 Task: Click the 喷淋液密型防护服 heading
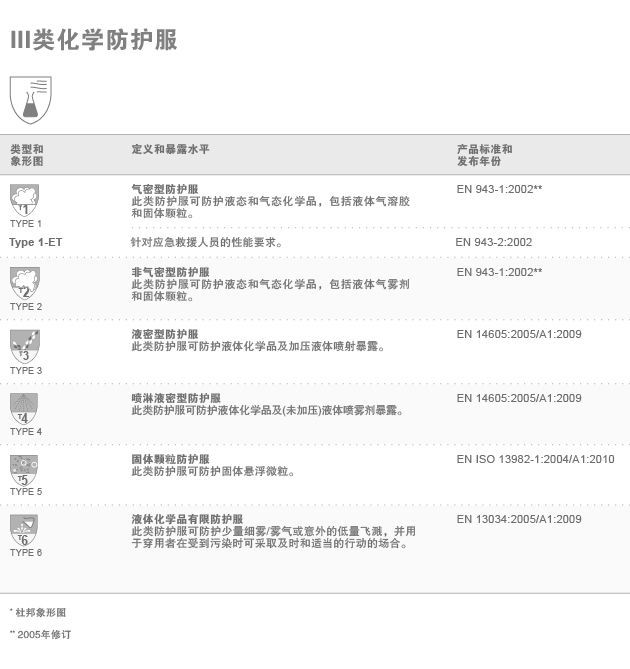[176, 398]
